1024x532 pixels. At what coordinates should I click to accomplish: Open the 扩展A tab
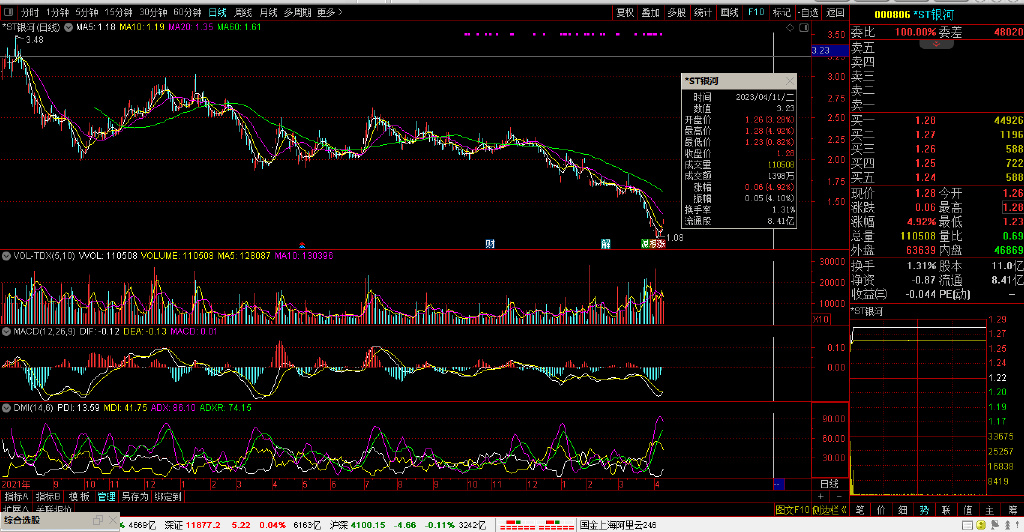pos(16,509)
